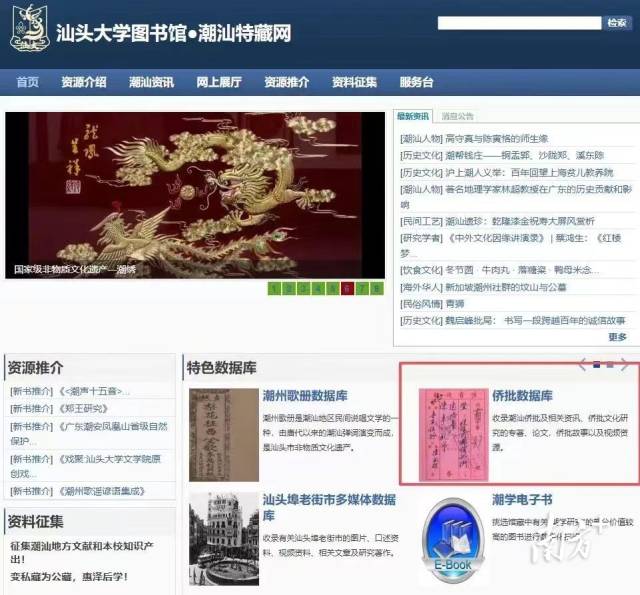Open the 资源推介 item in navigation bar

coord(287,82)
